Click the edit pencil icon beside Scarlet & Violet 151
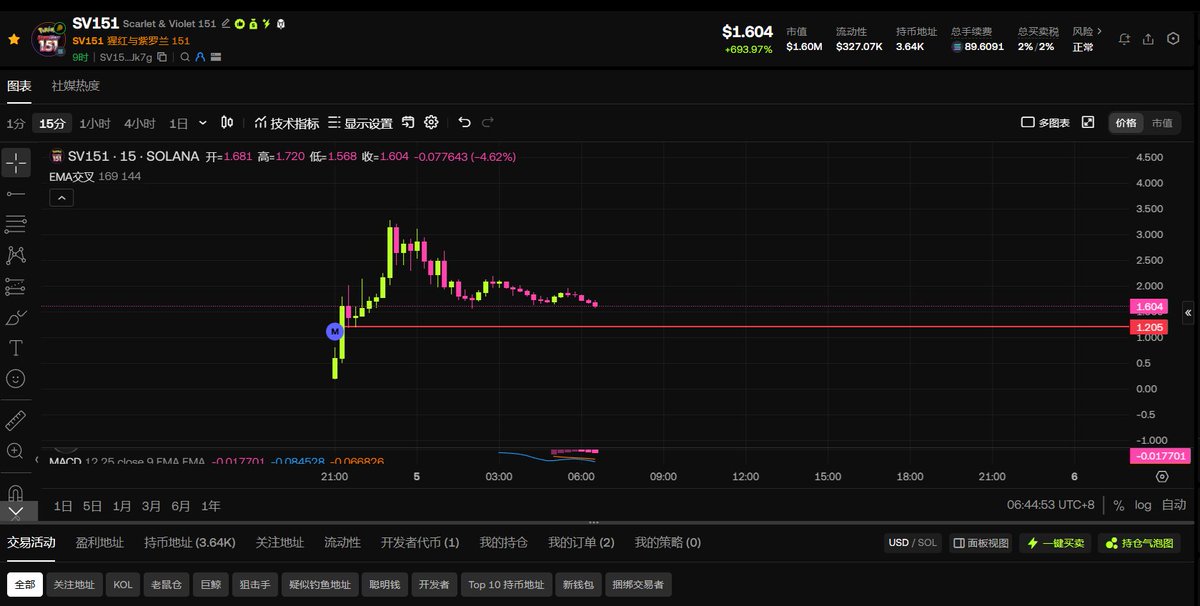1200x606 pixels. [x=226, y=23]
